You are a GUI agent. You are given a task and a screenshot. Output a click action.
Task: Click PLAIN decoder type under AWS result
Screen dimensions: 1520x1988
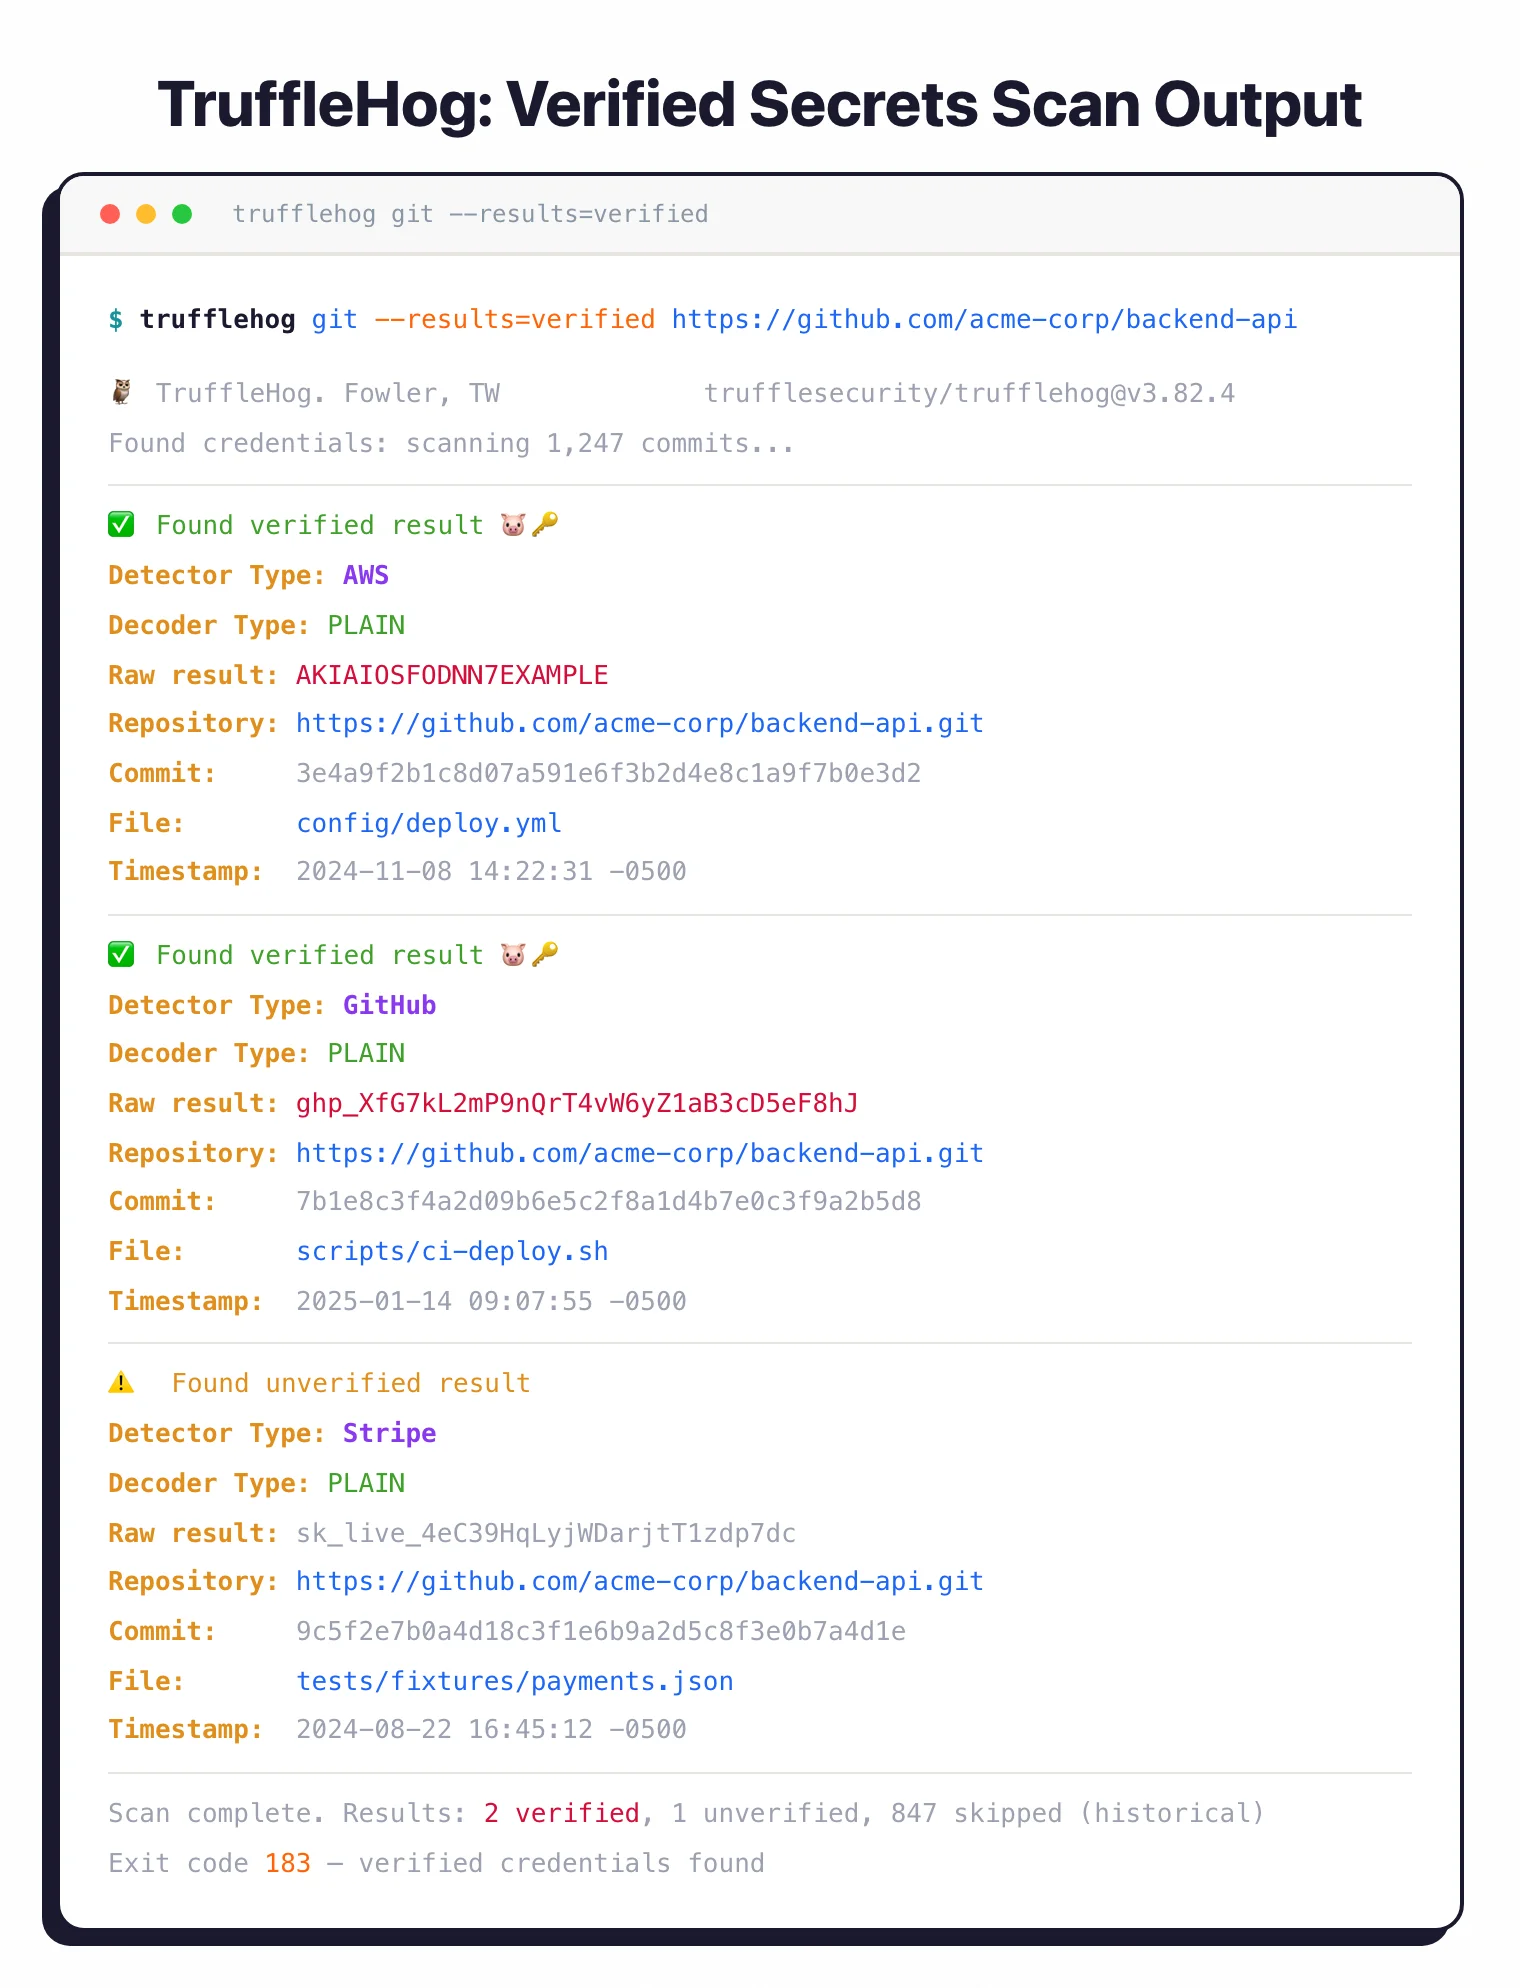pos(366,625)
